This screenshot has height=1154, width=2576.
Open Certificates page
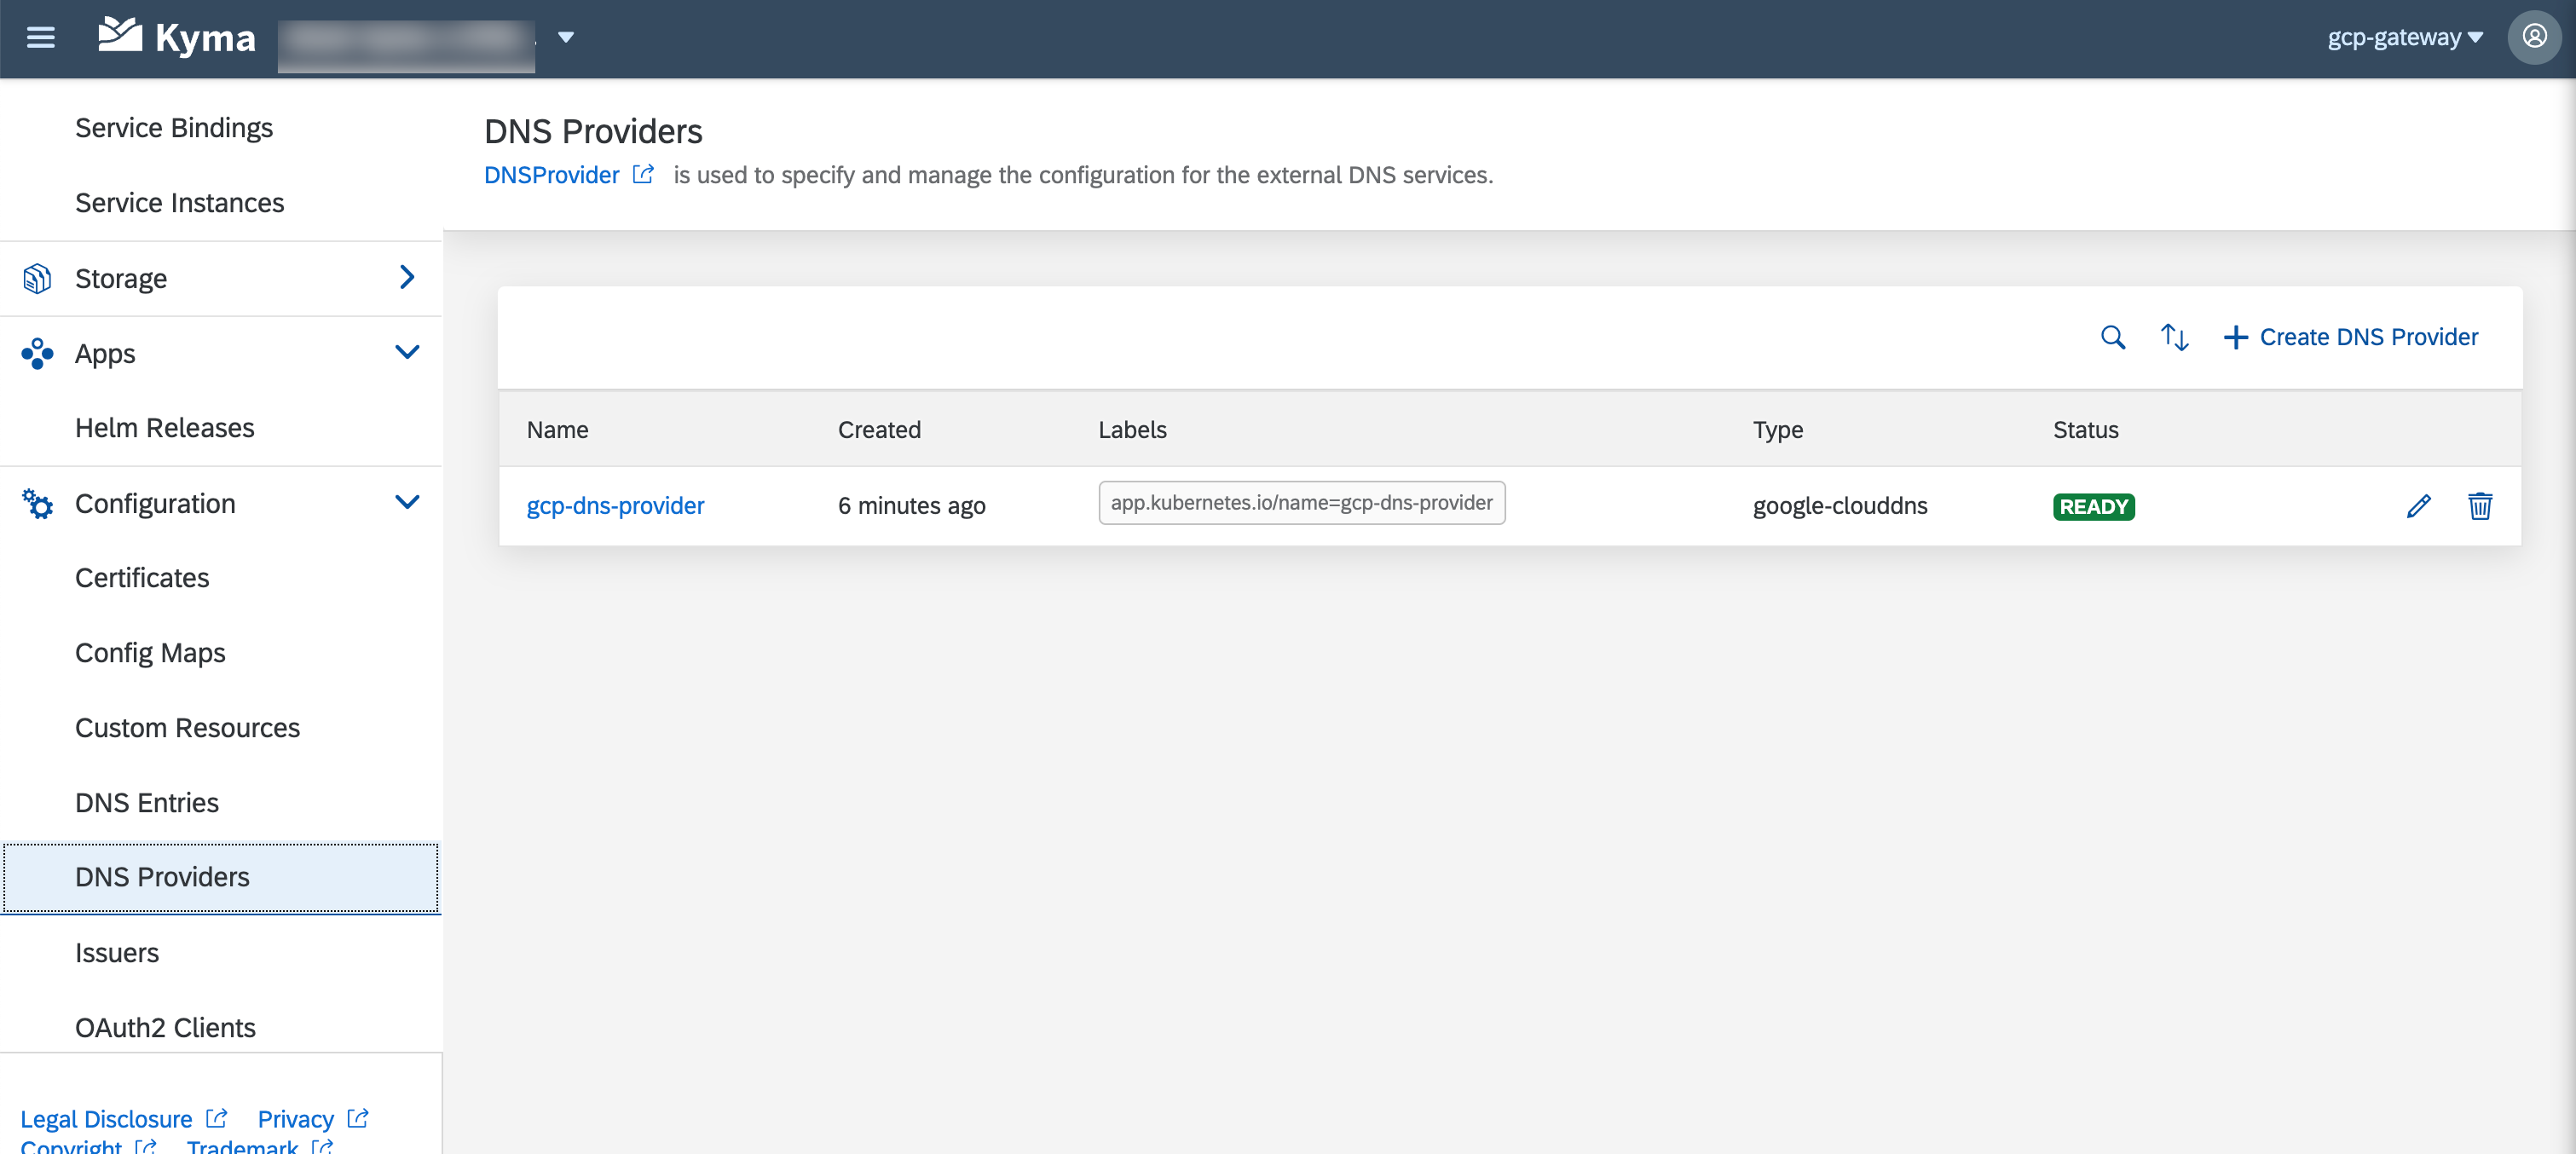click(142, 578)
